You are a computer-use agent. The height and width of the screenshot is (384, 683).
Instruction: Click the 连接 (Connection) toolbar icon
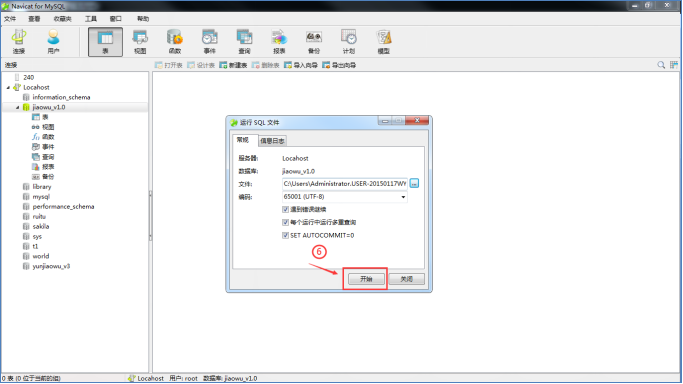point(19,41)
